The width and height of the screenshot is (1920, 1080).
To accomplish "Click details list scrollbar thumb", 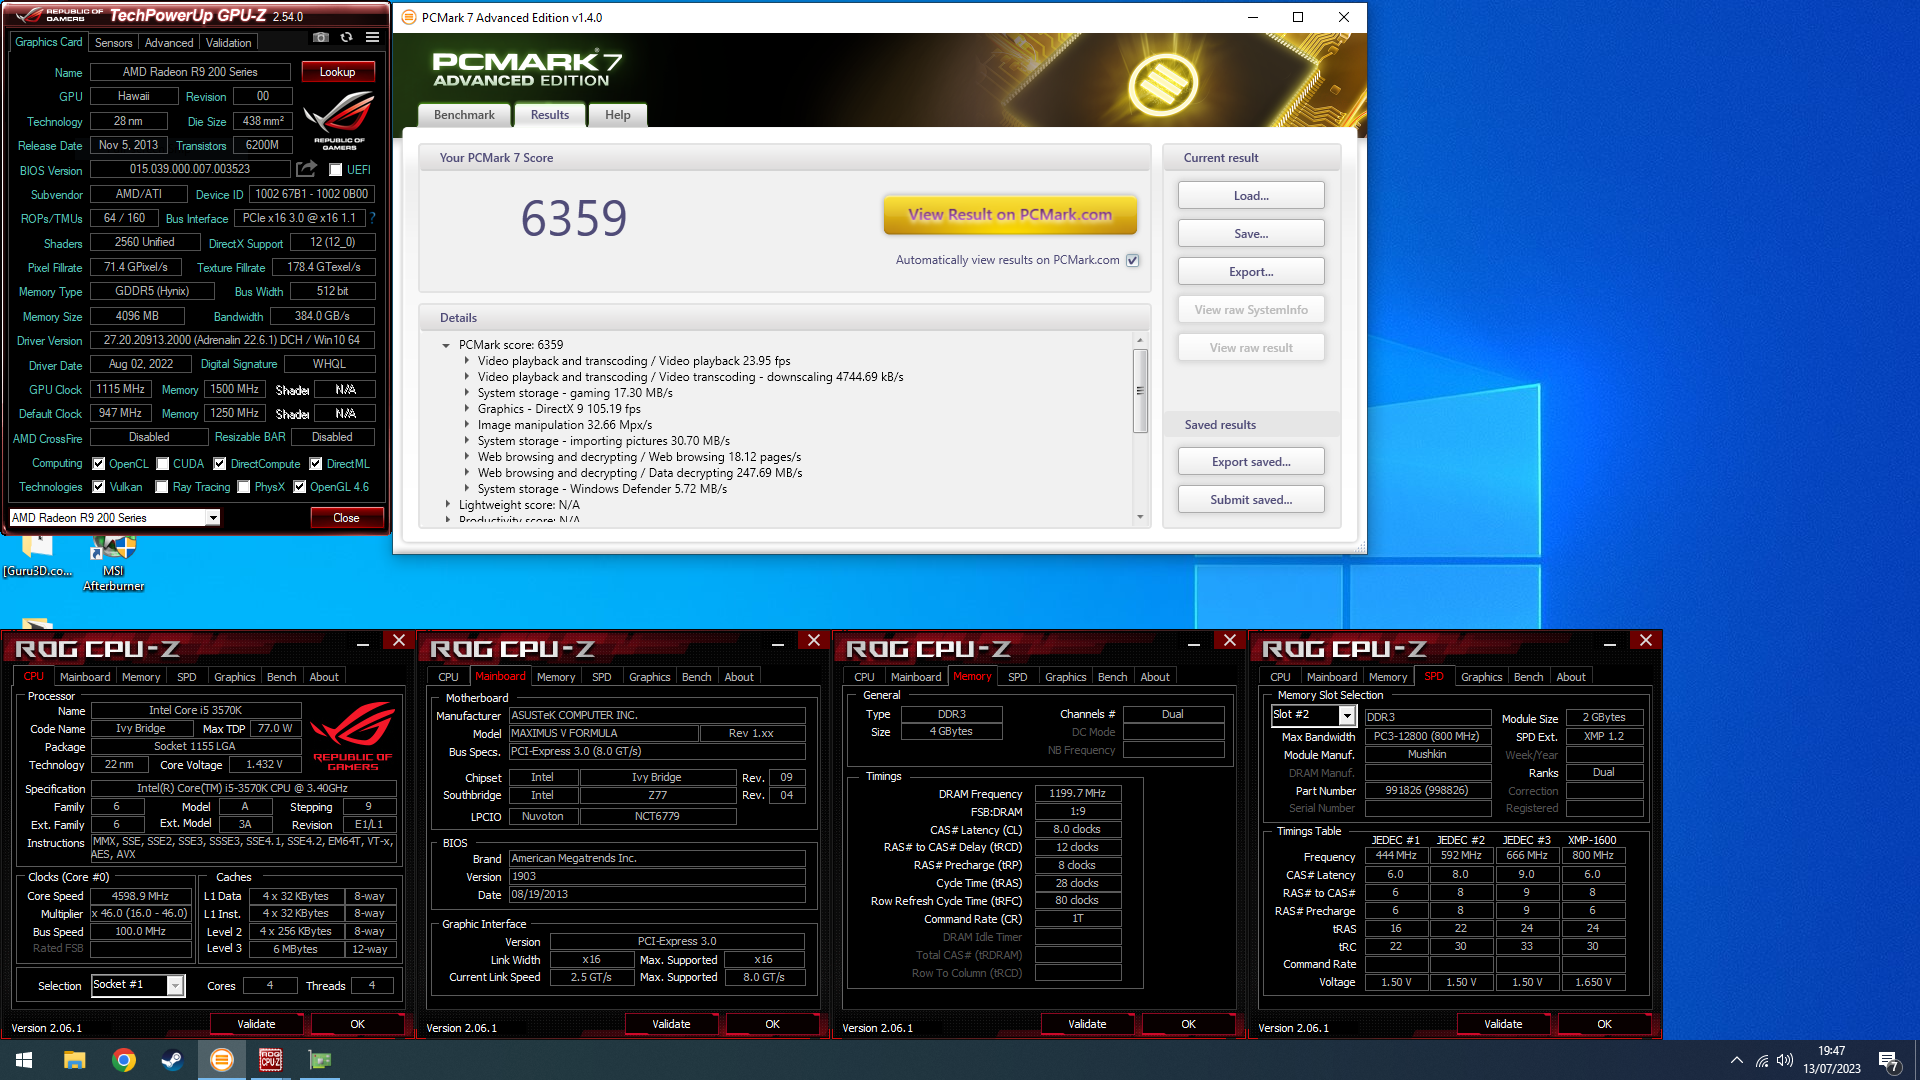I will tap(1140, 391).
